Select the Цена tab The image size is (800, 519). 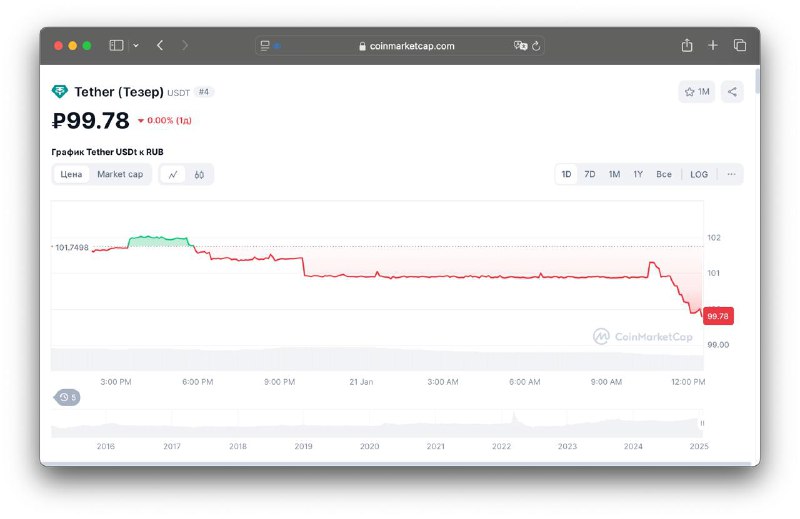(71, 175)
